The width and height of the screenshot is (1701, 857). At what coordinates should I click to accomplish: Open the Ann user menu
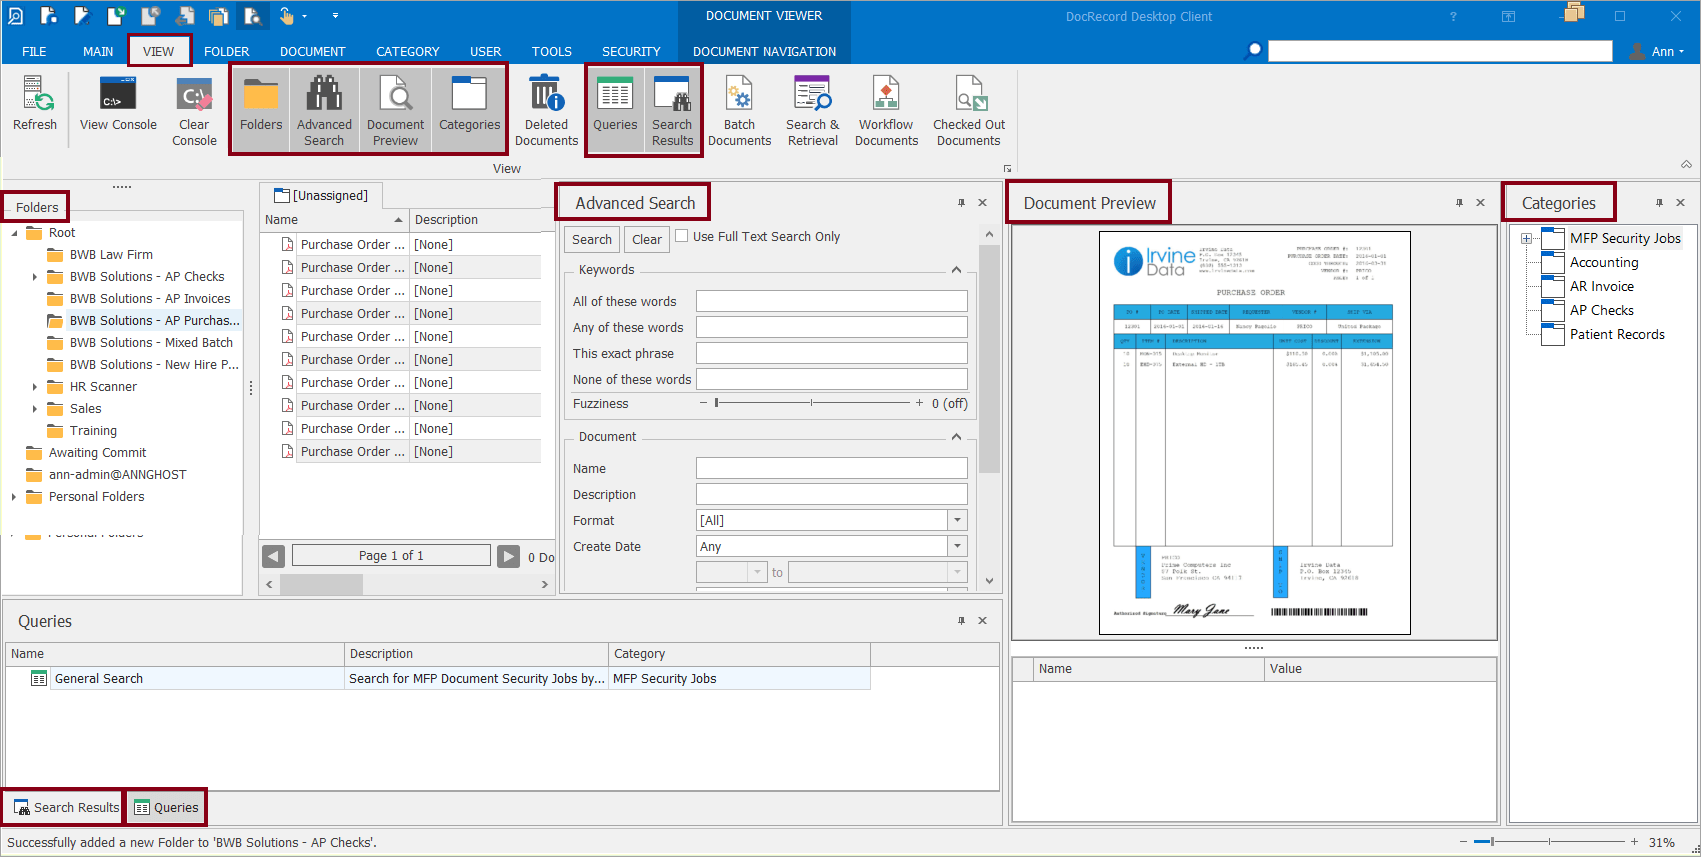click(x=1658, y=51)
